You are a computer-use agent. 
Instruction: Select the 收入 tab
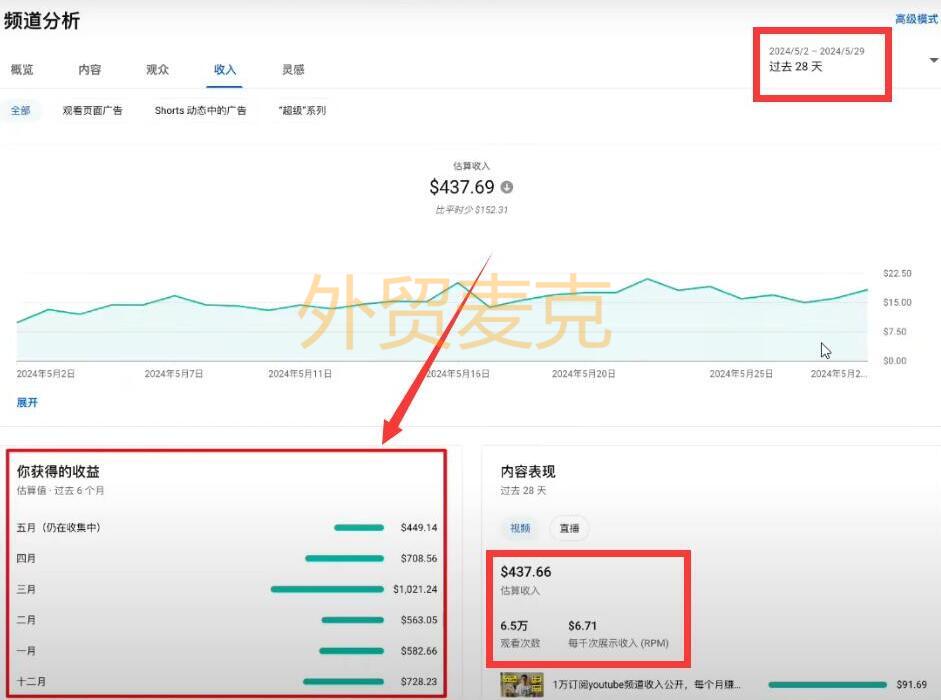(x=225, y=70)
